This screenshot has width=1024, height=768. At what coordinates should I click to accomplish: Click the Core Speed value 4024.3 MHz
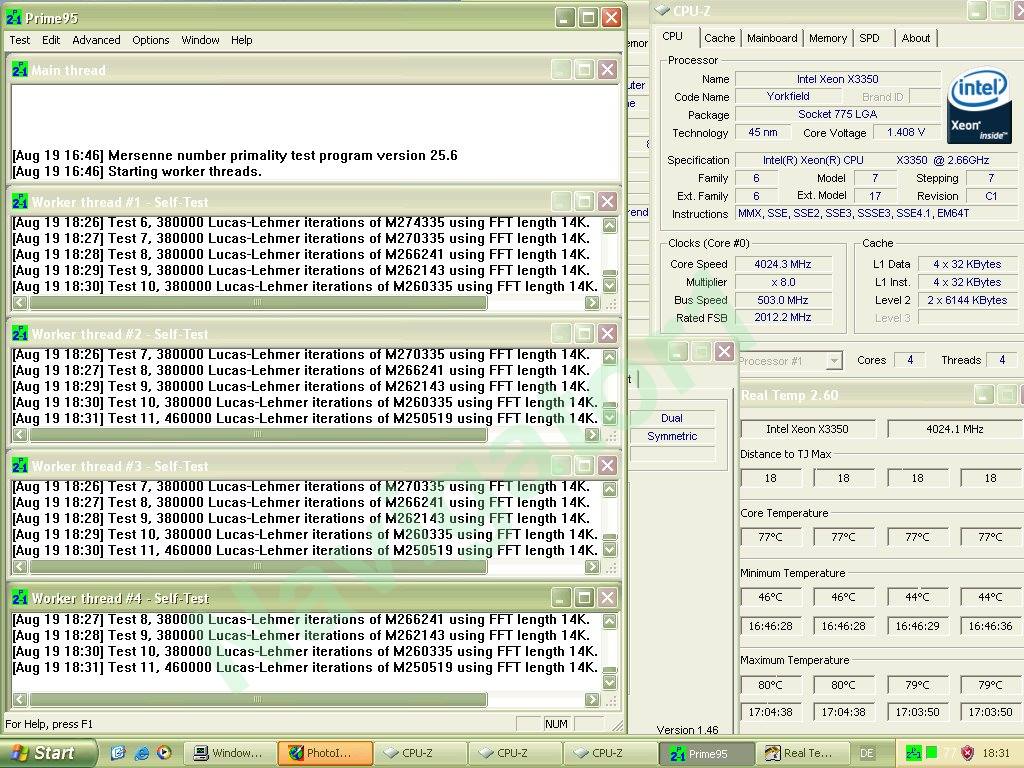pos(783,264)
